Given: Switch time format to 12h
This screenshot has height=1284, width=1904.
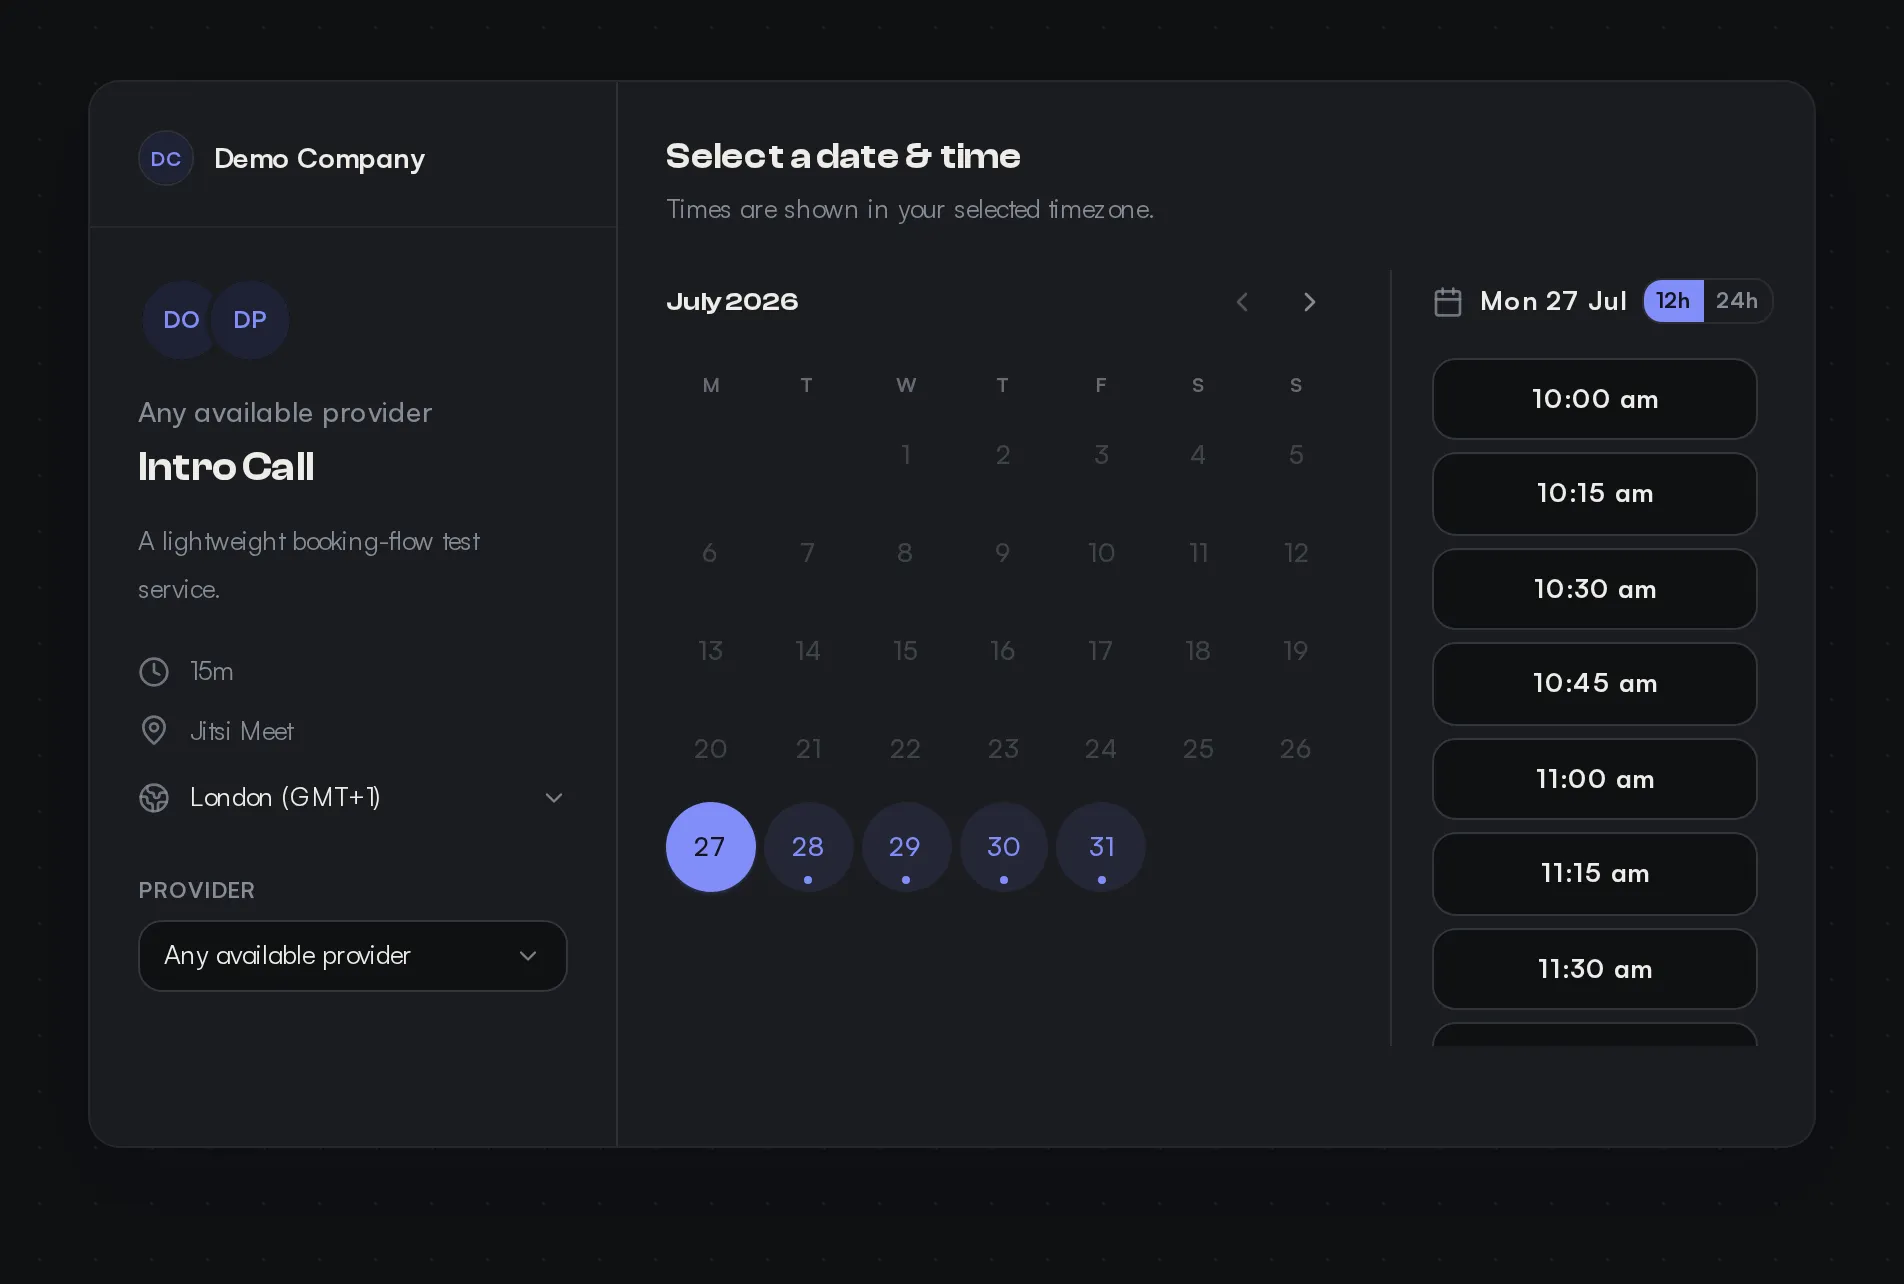Looking at the screenshot, I should [x=1673, y=301].
